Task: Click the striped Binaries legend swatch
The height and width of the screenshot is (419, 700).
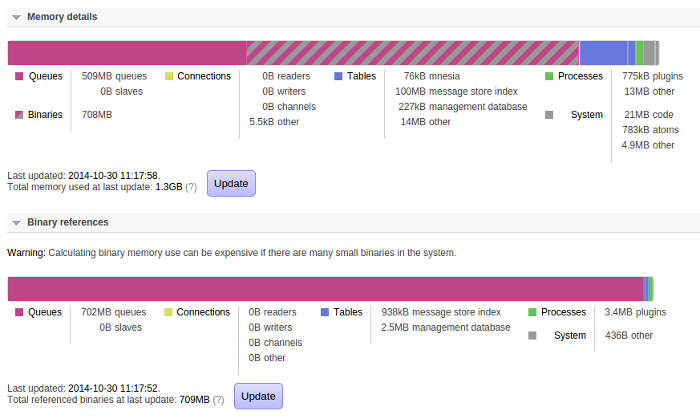Action: pos(19,115)
